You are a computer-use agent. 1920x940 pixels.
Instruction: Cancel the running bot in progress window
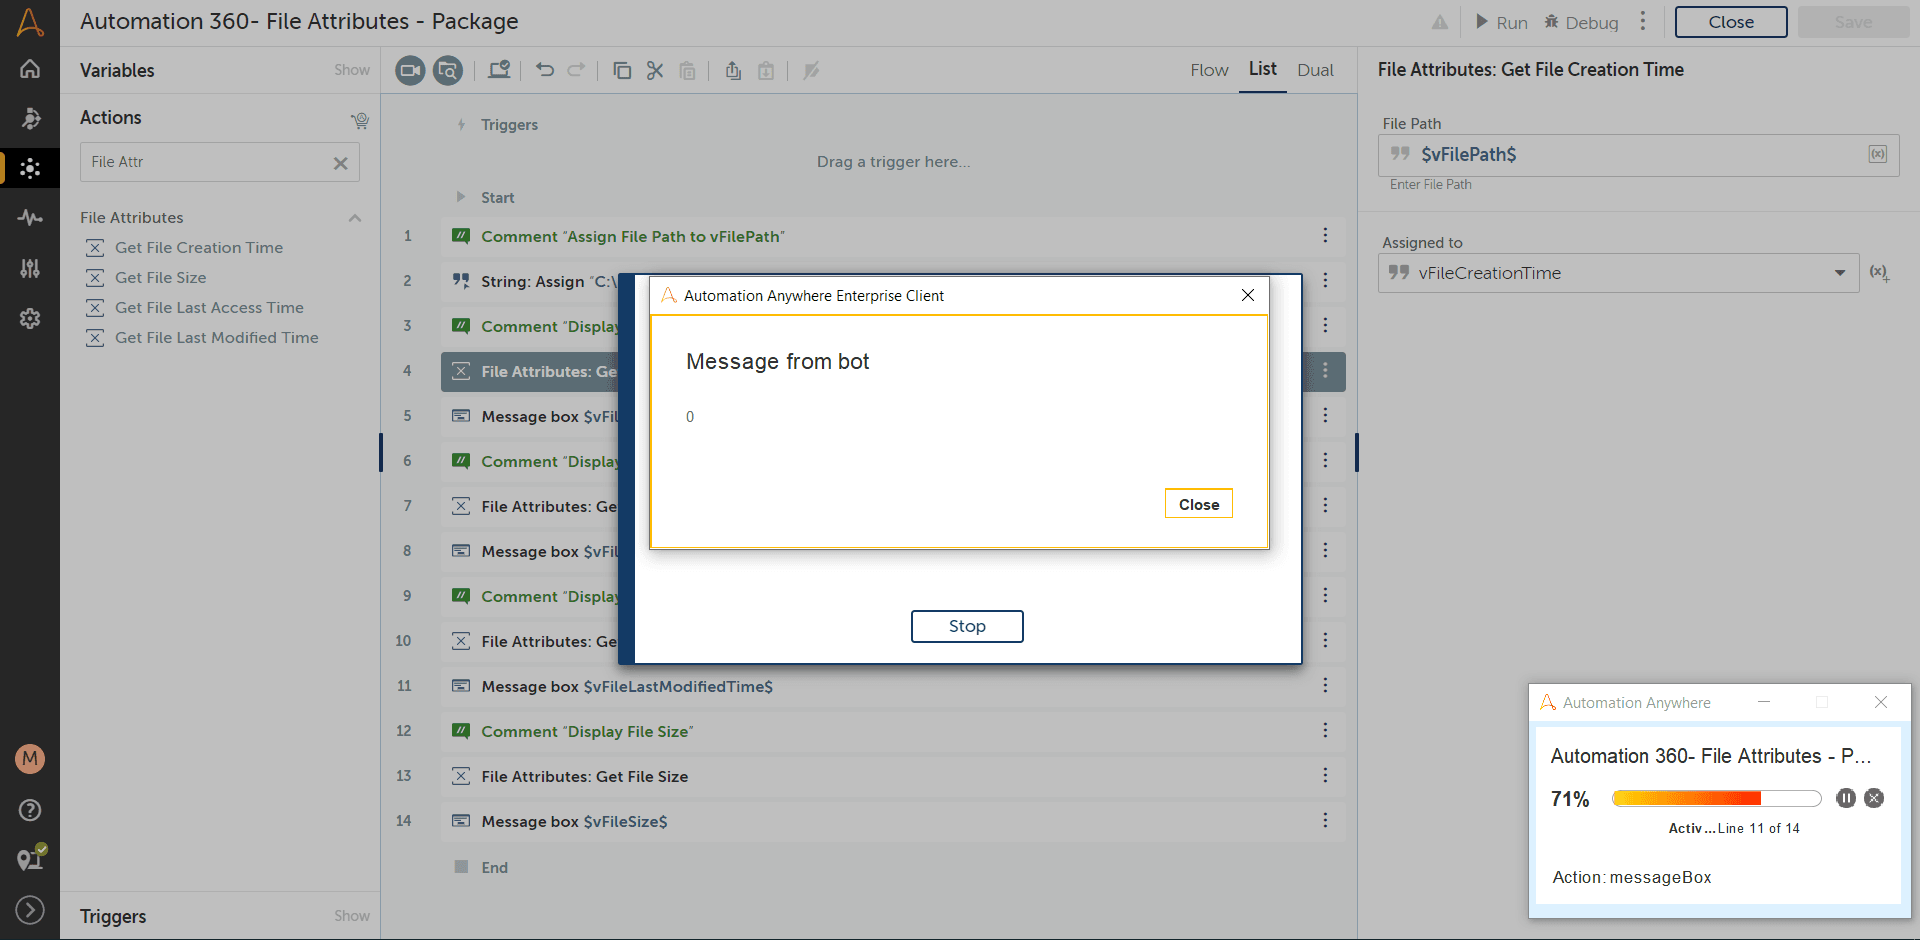[x=1875, y=798]
